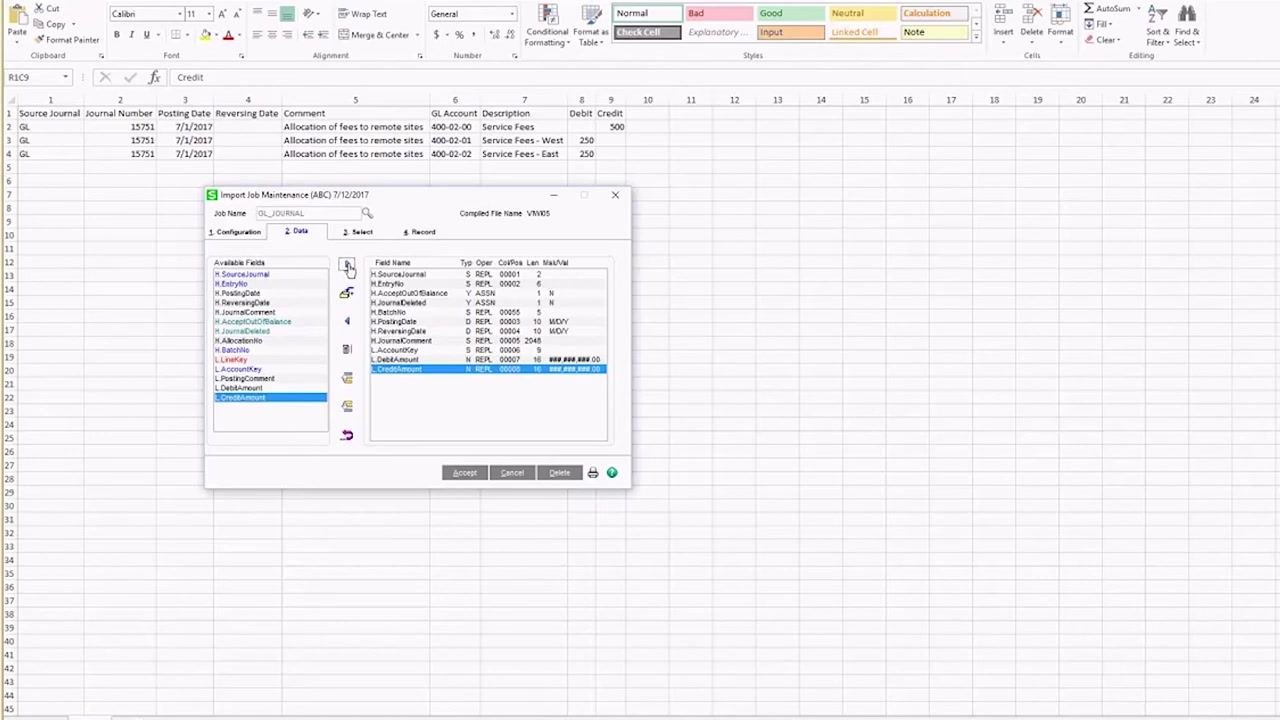Image resolution: width=1280 pixels, height=720 pixels.
Task: Open the 4. Record tab
Action: click(419, 232)
